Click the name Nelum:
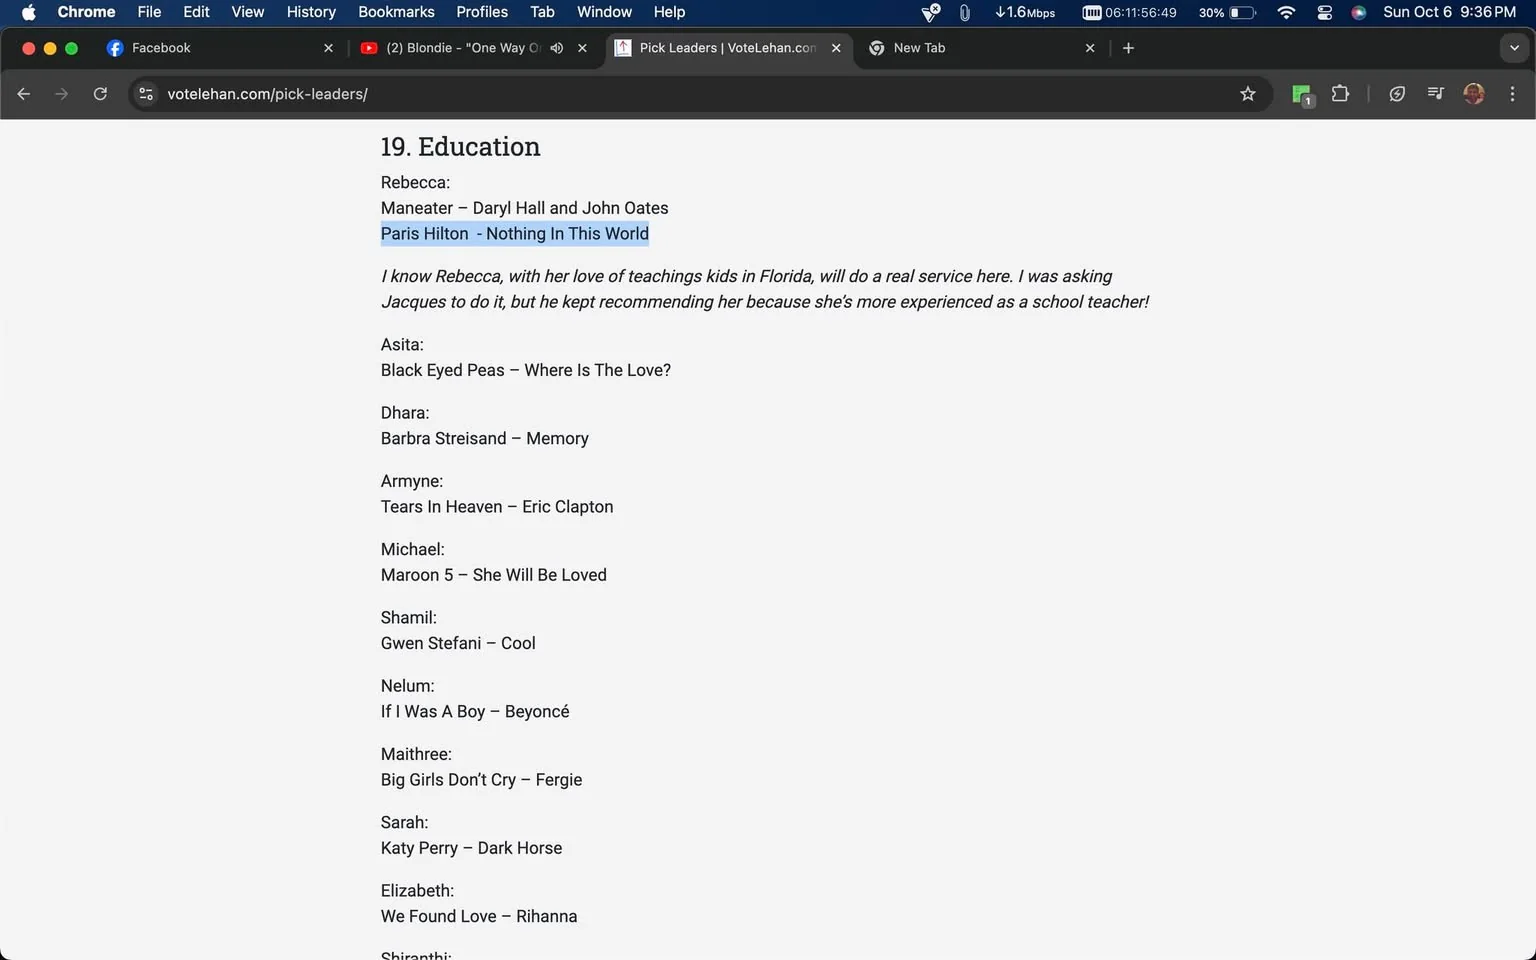Image resolution: width=1536 pixels, height=960 pixels. point(407,686)
